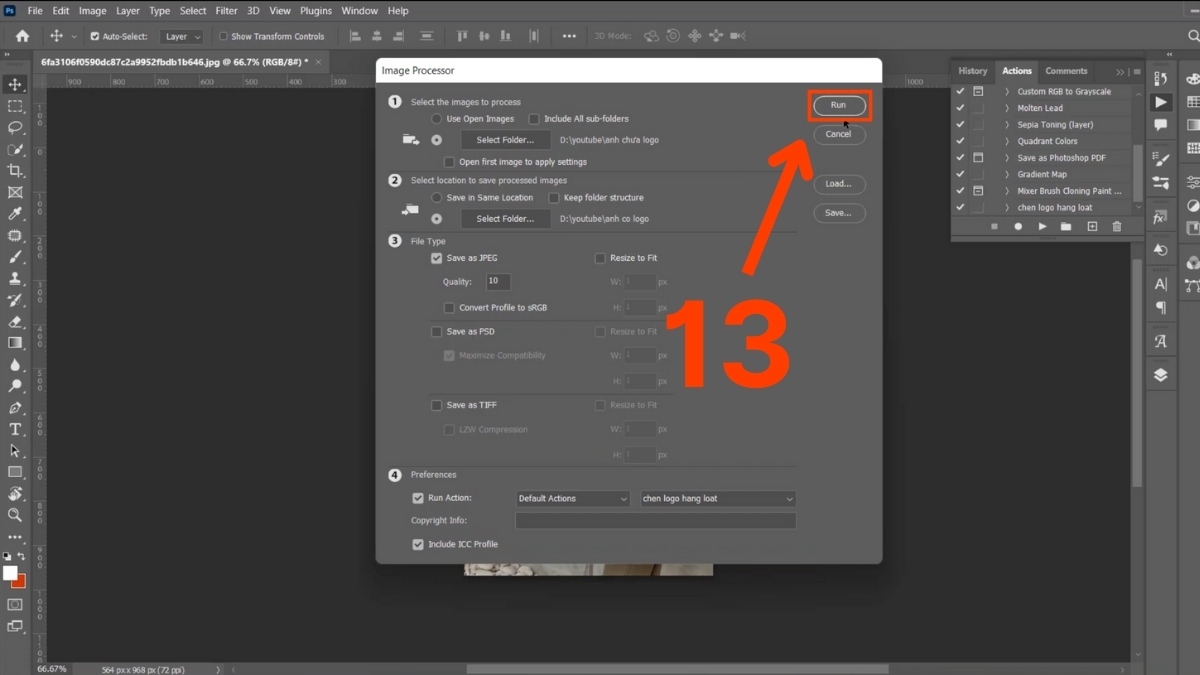Open the chen logo hang loat action dropdown
The image size is (1200, 675).
tap(718, 498)
